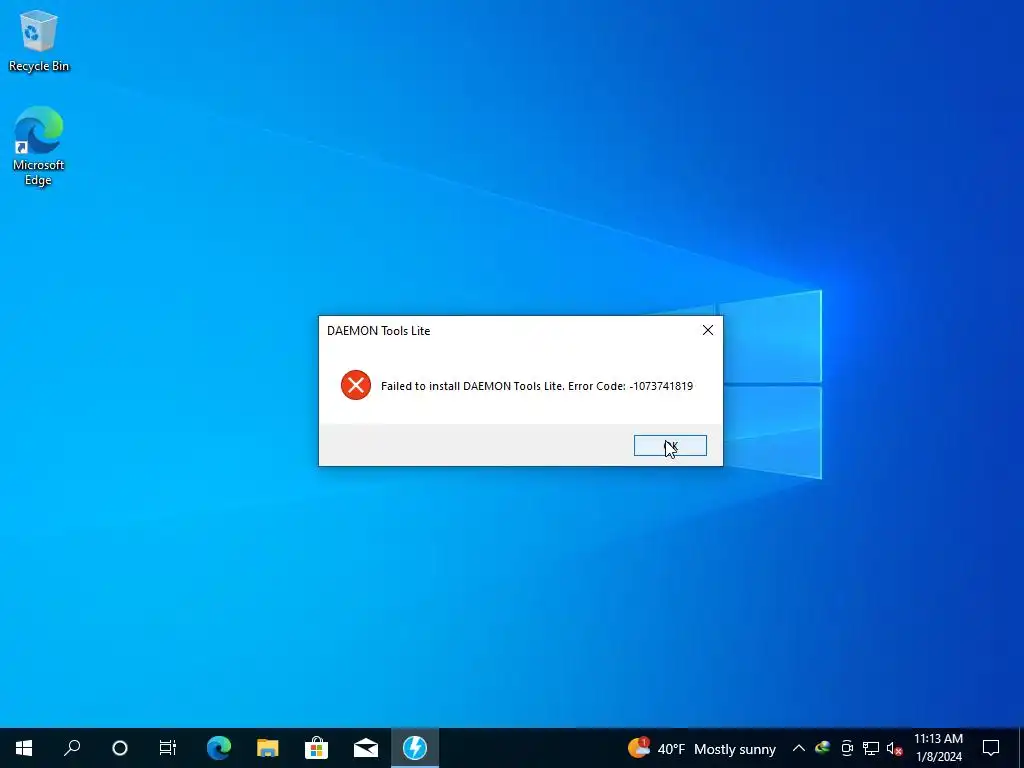Open the Windows Start menu
Image resolution: width=1024 pixels, height=768 pixels.
(x=24, y=748)
